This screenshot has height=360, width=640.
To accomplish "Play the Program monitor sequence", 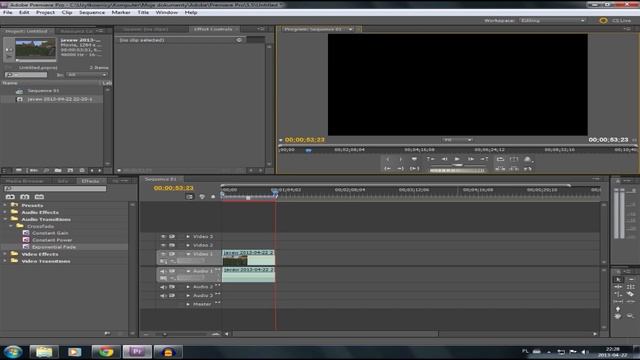I will click(x=457, y=159).
